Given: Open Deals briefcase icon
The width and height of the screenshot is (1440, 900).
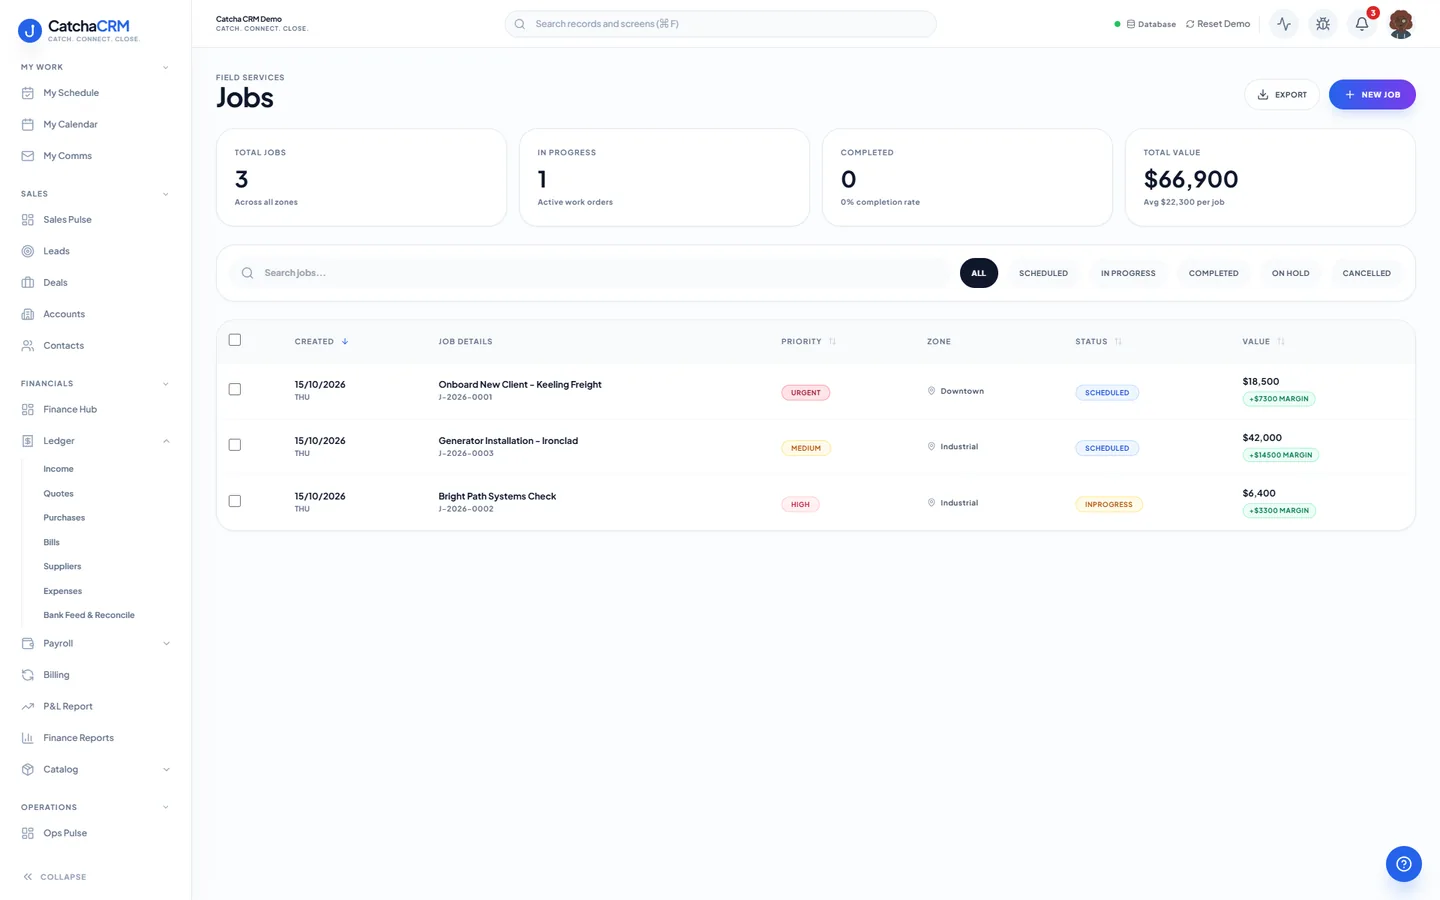Looking at the screenshot, I should pos(28,283).
